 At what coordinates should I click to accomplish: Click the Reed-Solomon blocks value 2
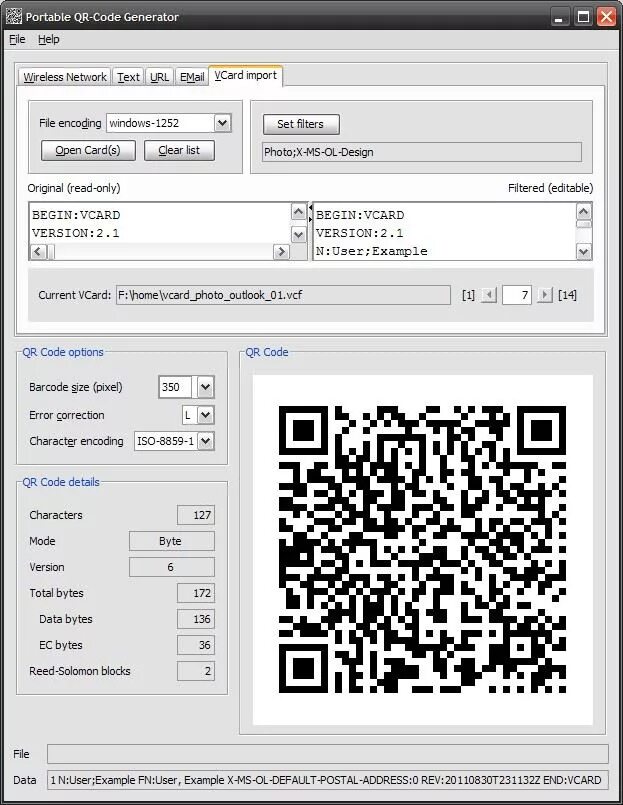pos(196,671)
